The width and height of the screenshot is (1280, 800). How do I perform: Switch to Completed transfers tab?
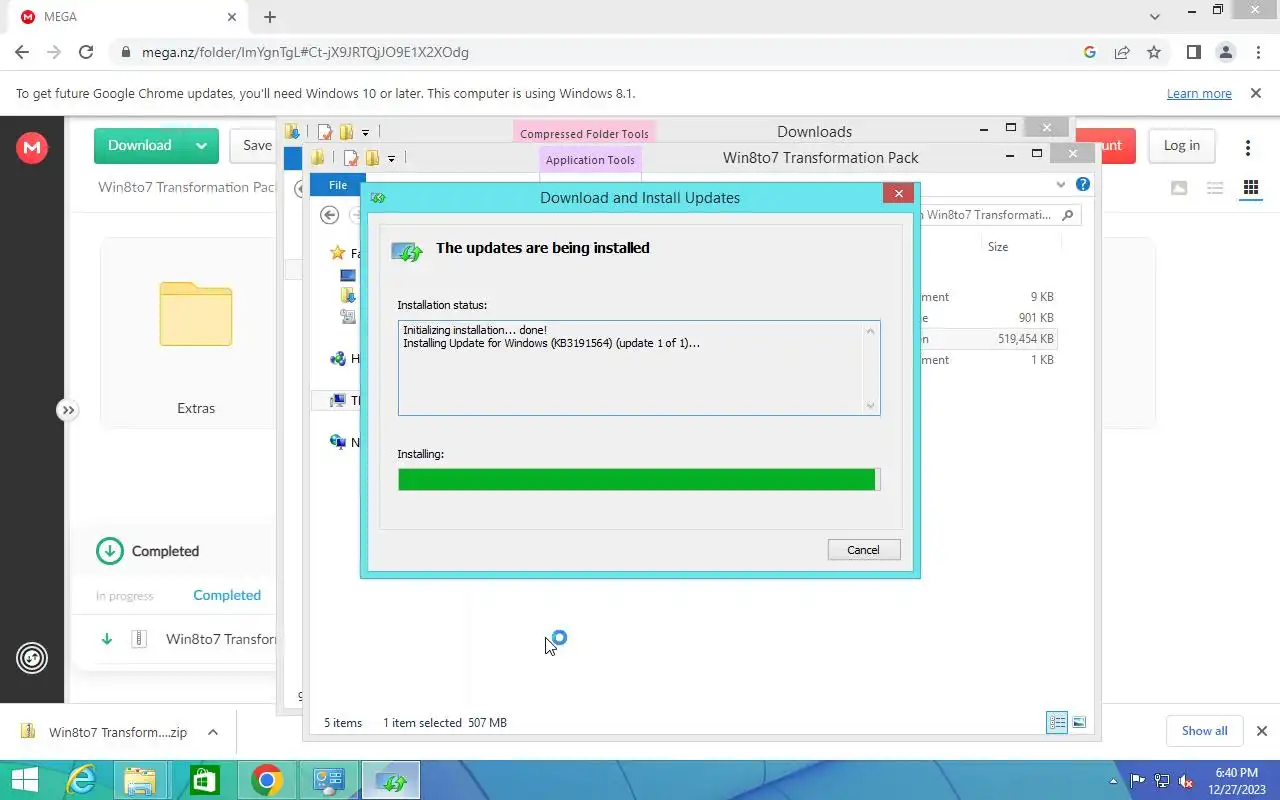(x=227, y=595)
